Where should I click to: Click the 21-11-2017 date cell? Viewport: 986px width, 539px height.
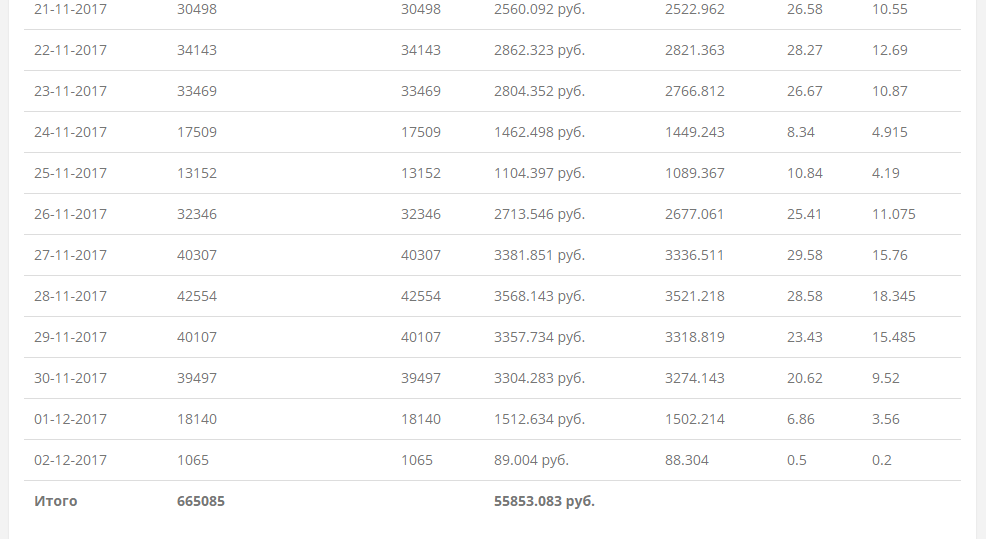coord(70,9)
